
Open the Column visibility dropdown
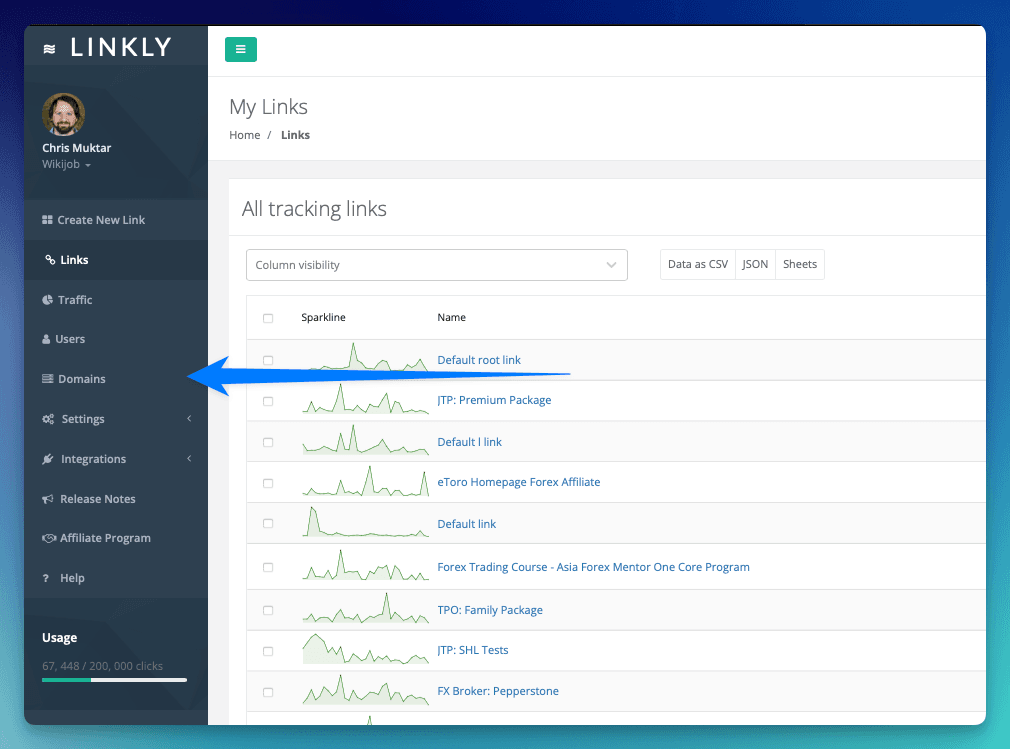[x=436, y=265]
